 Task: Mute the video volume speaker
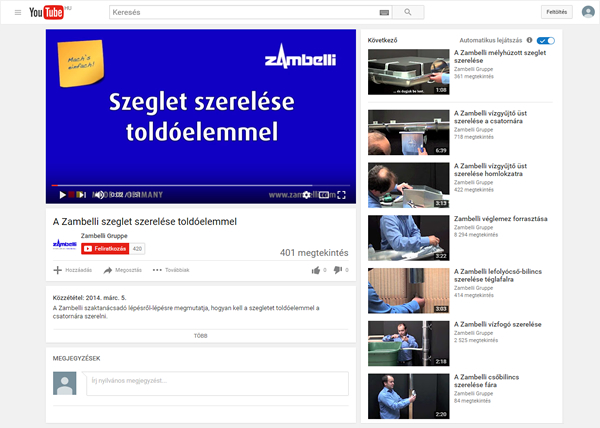99,195
